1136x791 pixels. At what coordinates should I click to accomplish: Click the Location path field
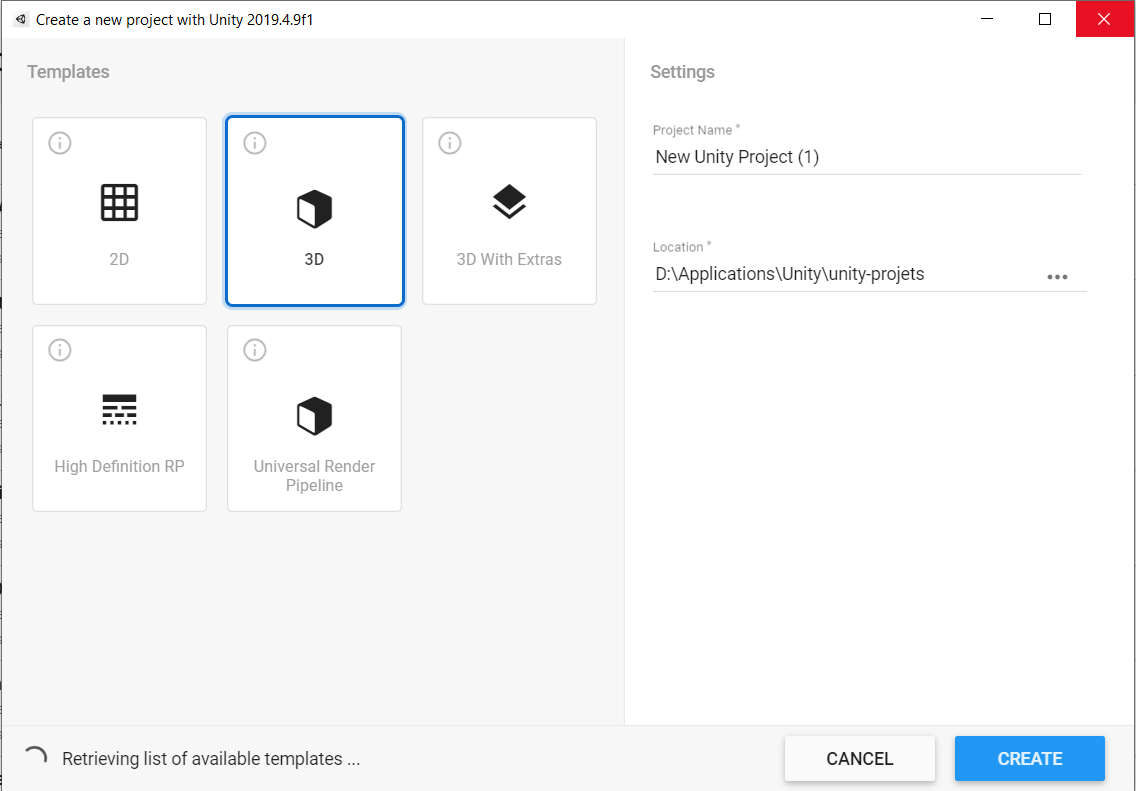coord(845,274)
